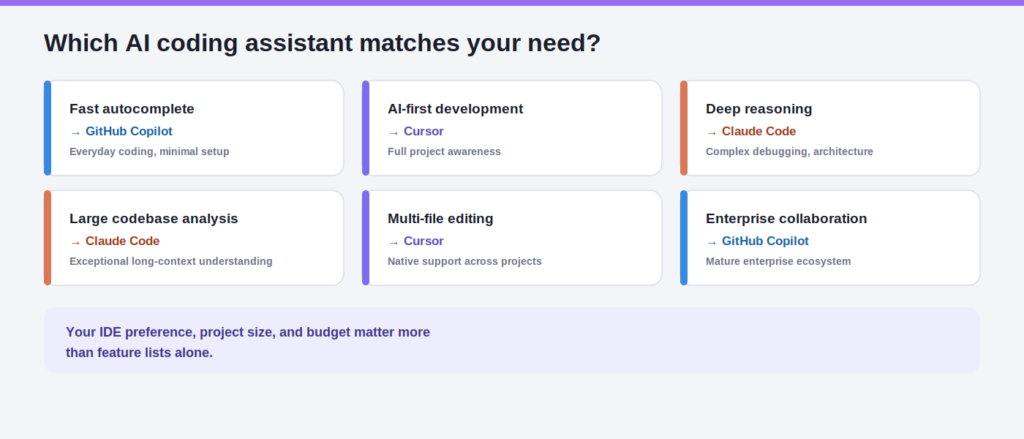1024x439 pixels.
Task: Select the 'Everyday coding, minimal setup' text
Action: point(150,152)
